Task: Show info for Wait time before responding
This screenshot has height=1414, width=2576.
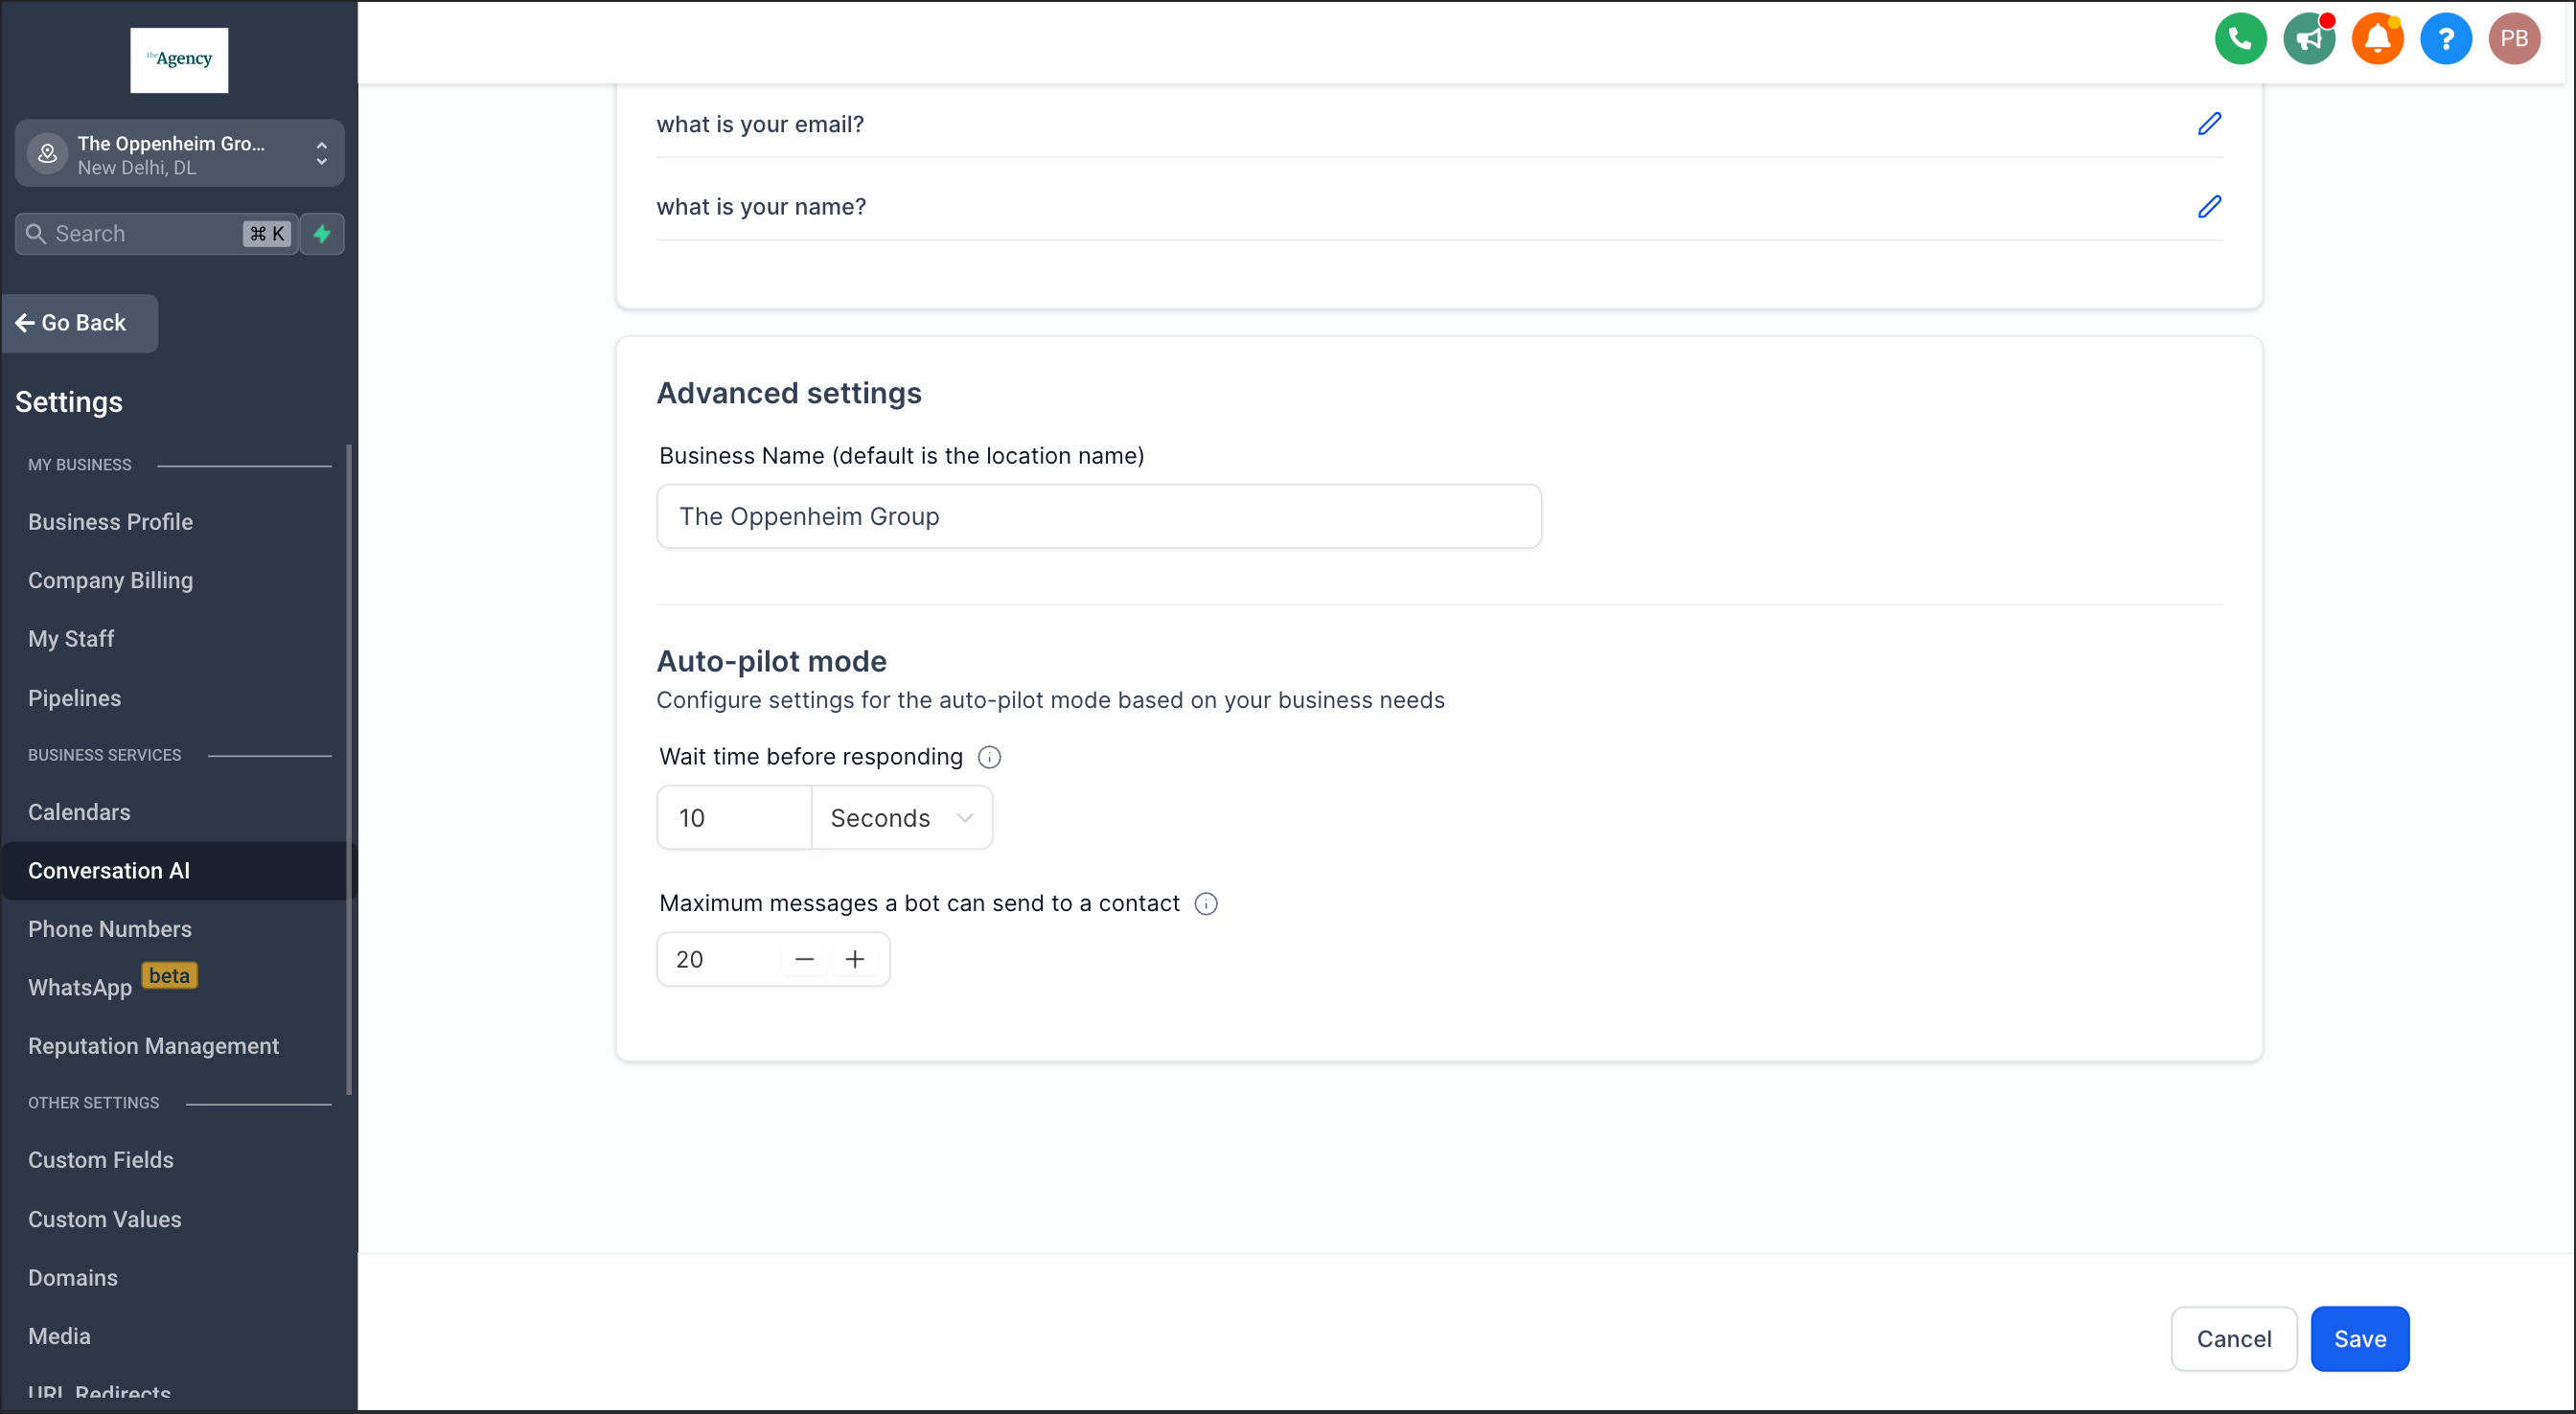Action: click(x=989, y=757)
